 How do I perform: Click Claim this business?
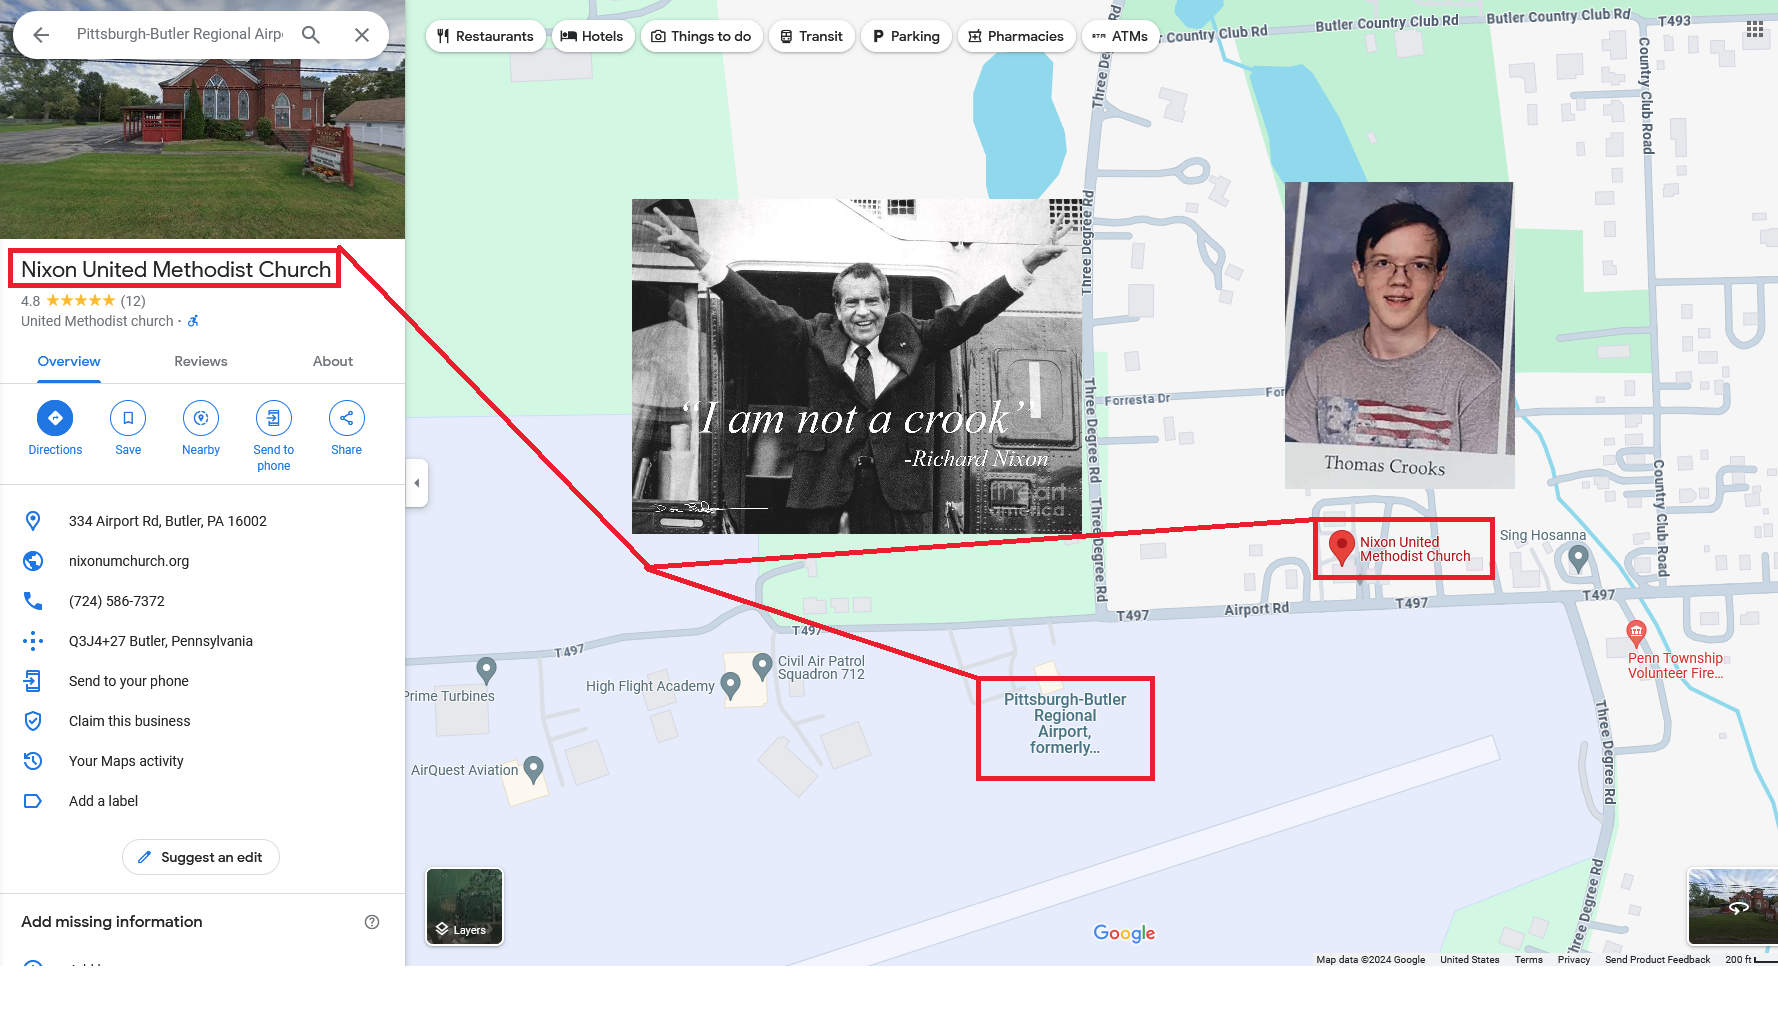[x=202, y=721]
